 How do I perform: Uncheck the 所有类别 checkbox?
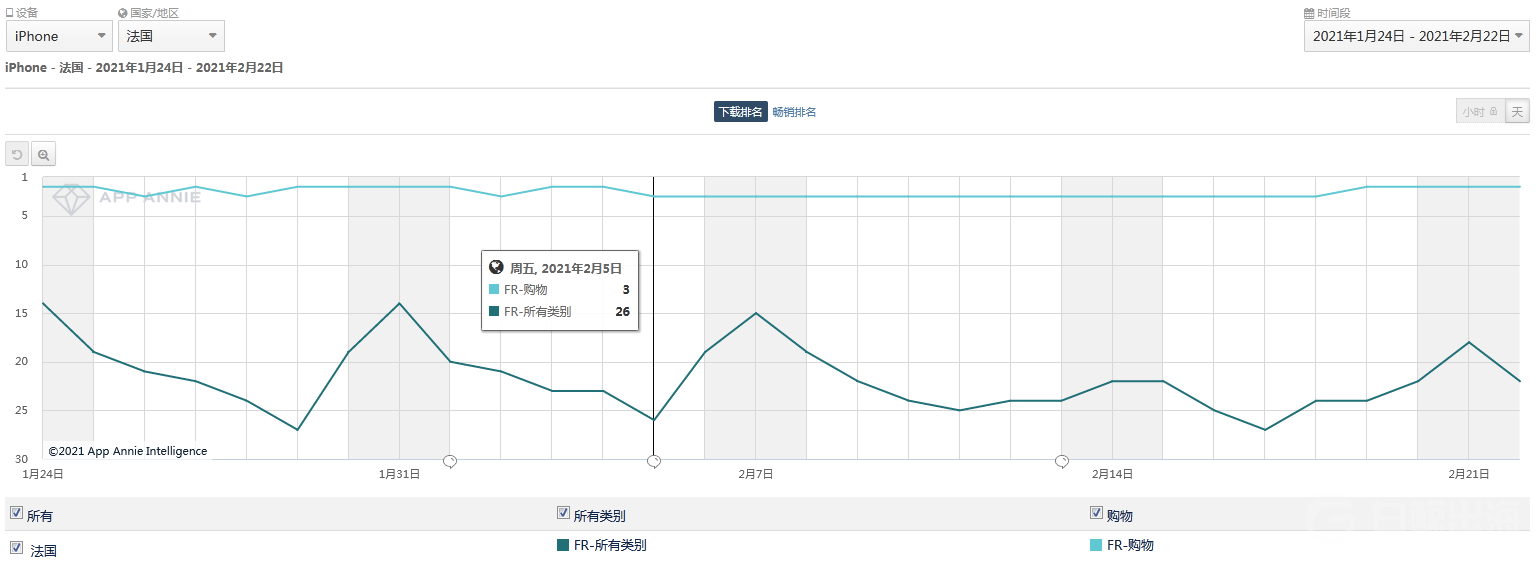pyautogui.click(x=563, y=513)
